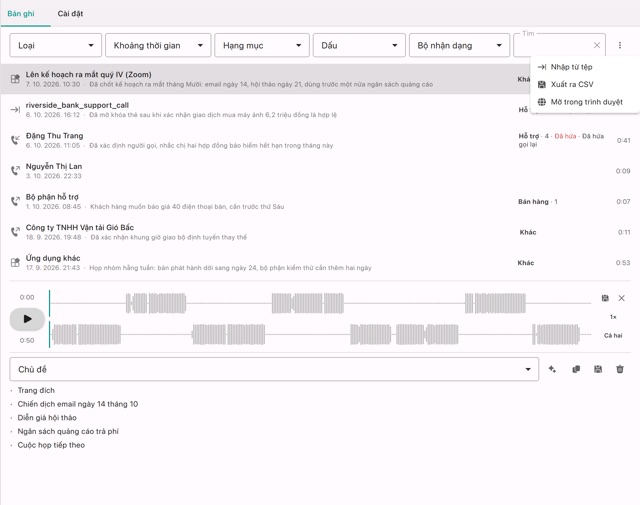Click the AI sparkle generate icon
Screen dimensions: 640x505
(x=552, y=369)
